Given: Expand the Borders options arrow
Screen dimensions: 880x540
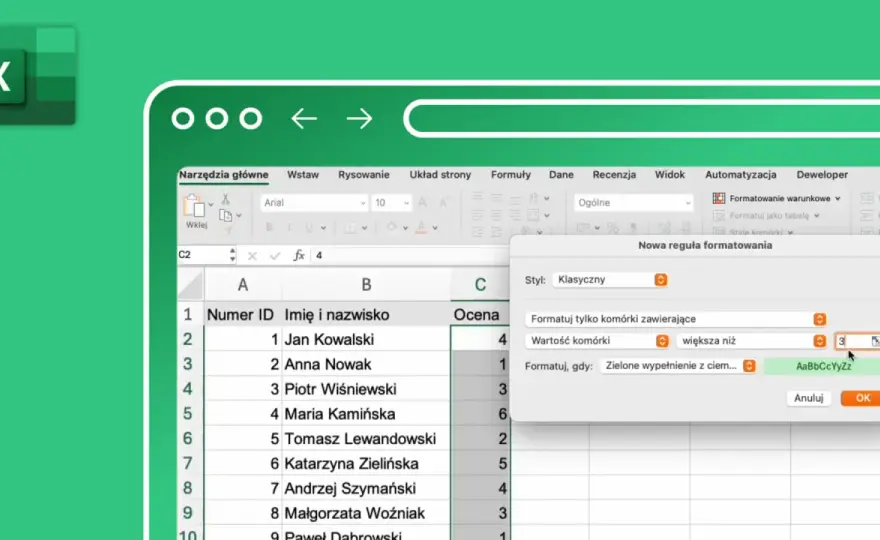Looking at the screenshot, I should (364, 228).
